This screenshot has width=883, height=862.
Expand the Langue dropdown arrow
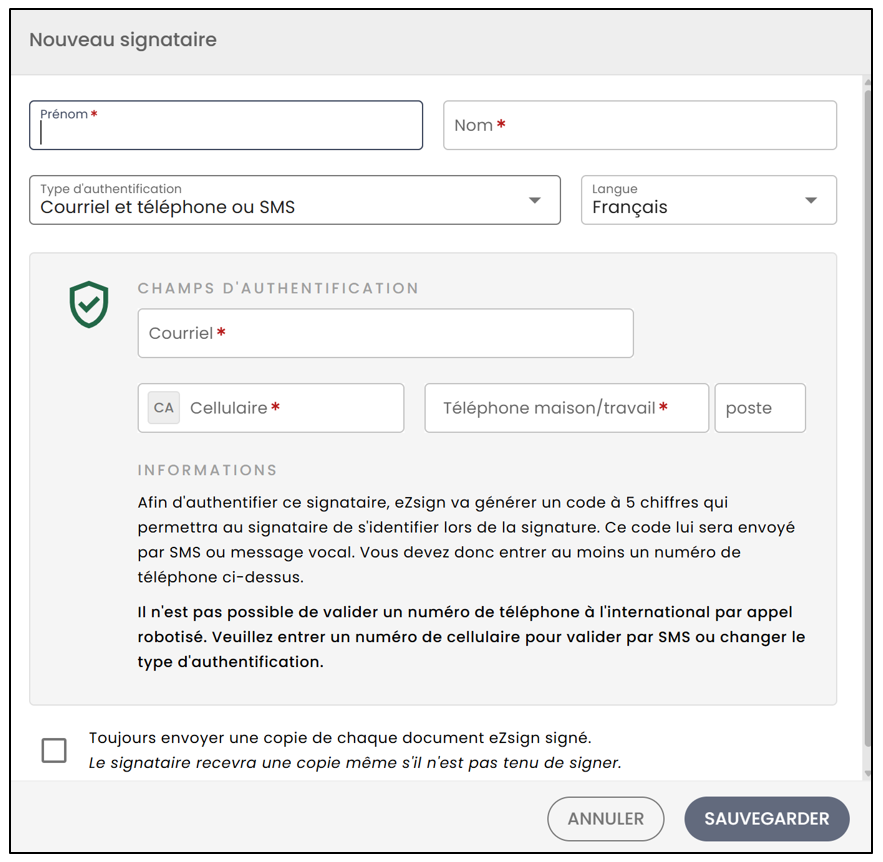[810, 200]
